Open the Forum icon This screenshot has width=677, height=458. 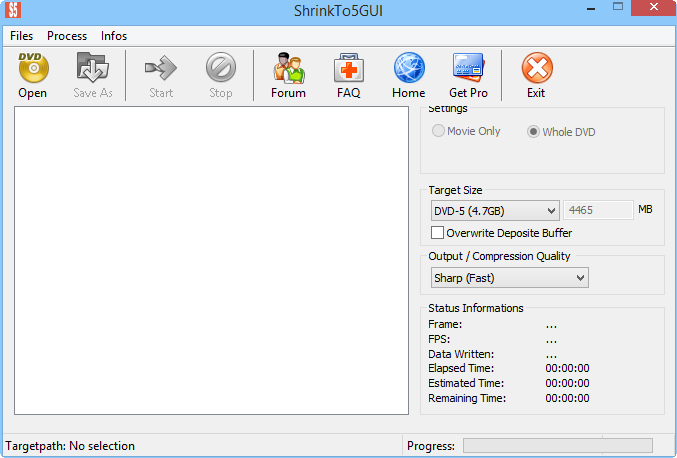tap(288, 68)
